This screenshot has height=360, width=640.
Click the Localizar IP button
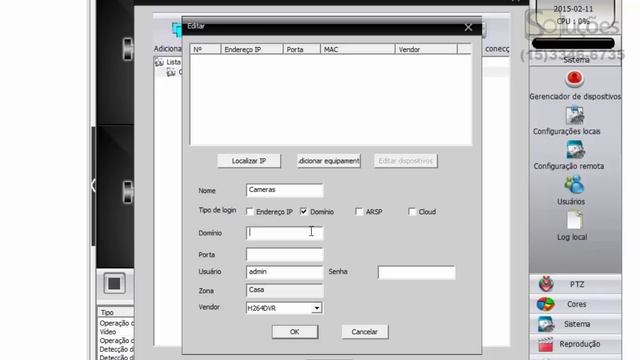(249, 161)
